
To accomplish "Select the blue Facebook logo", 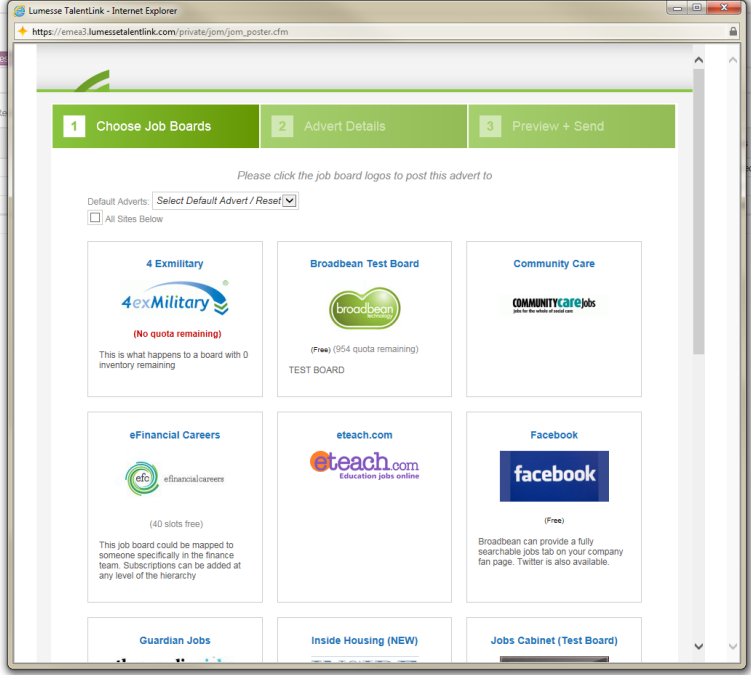I will 554,476.
